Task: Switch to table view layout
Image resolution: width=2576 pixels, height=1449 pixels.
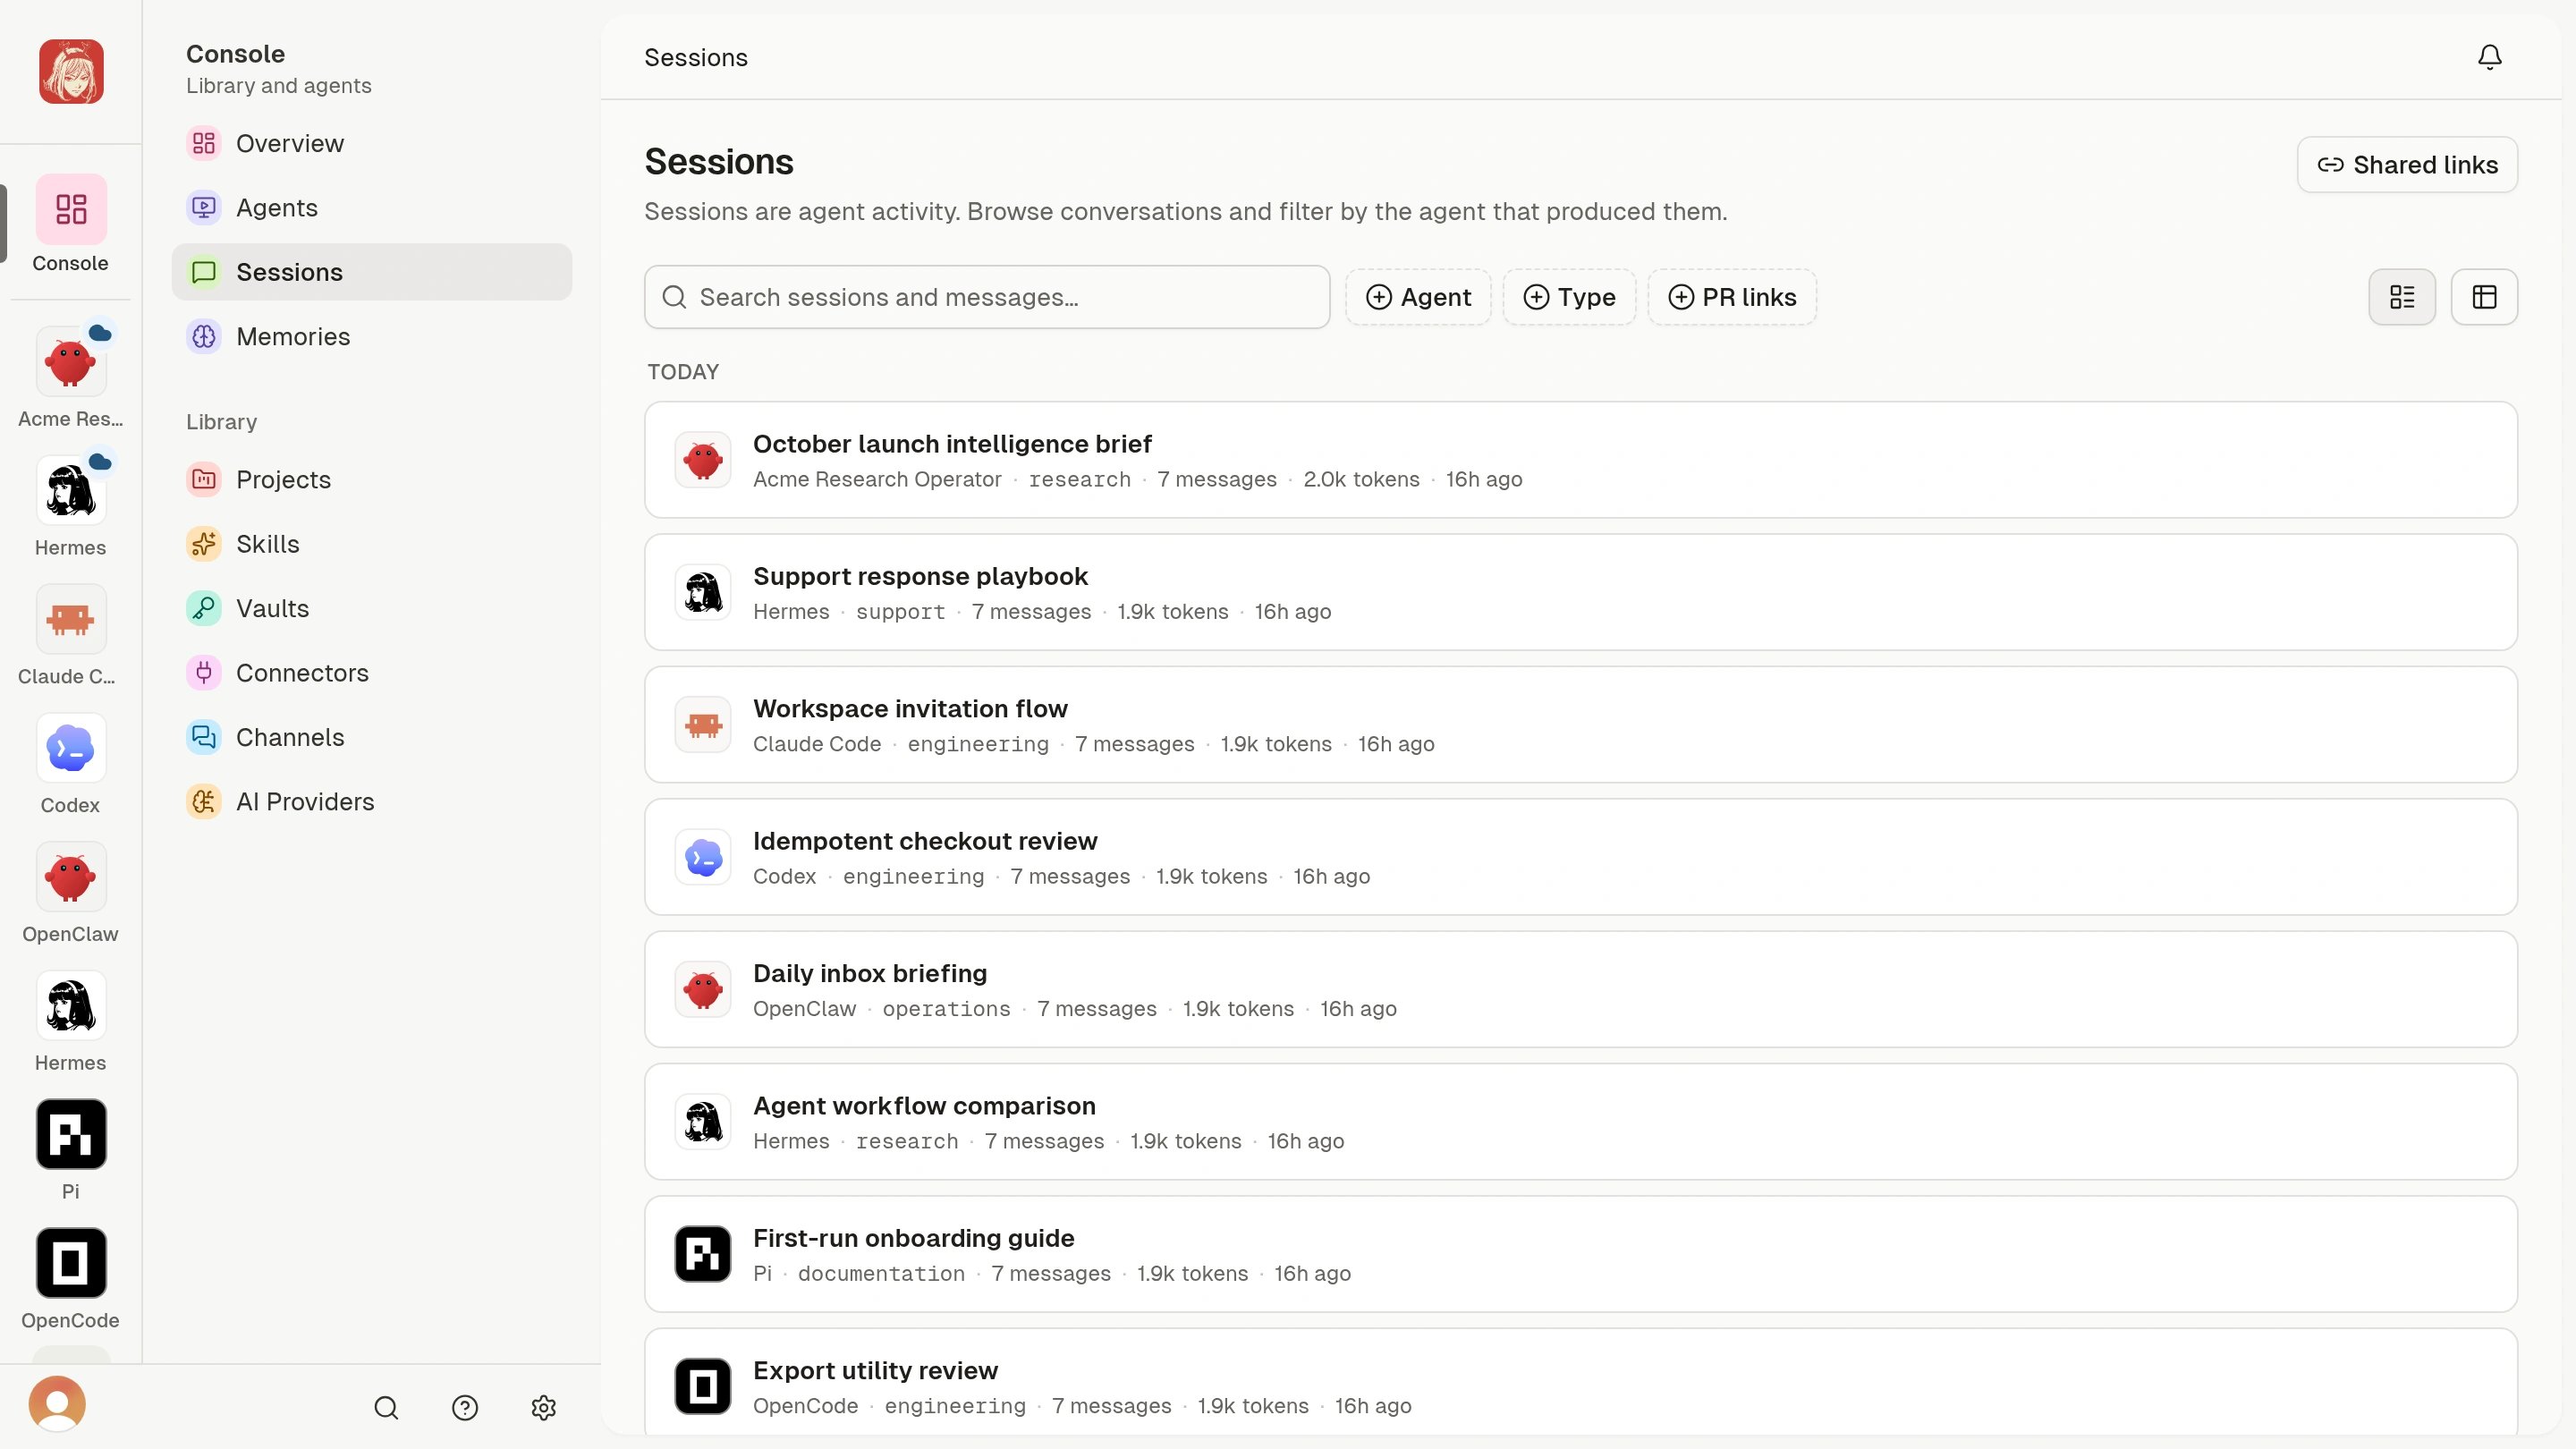Action: pyautogui.click(x=2484, y=297)
